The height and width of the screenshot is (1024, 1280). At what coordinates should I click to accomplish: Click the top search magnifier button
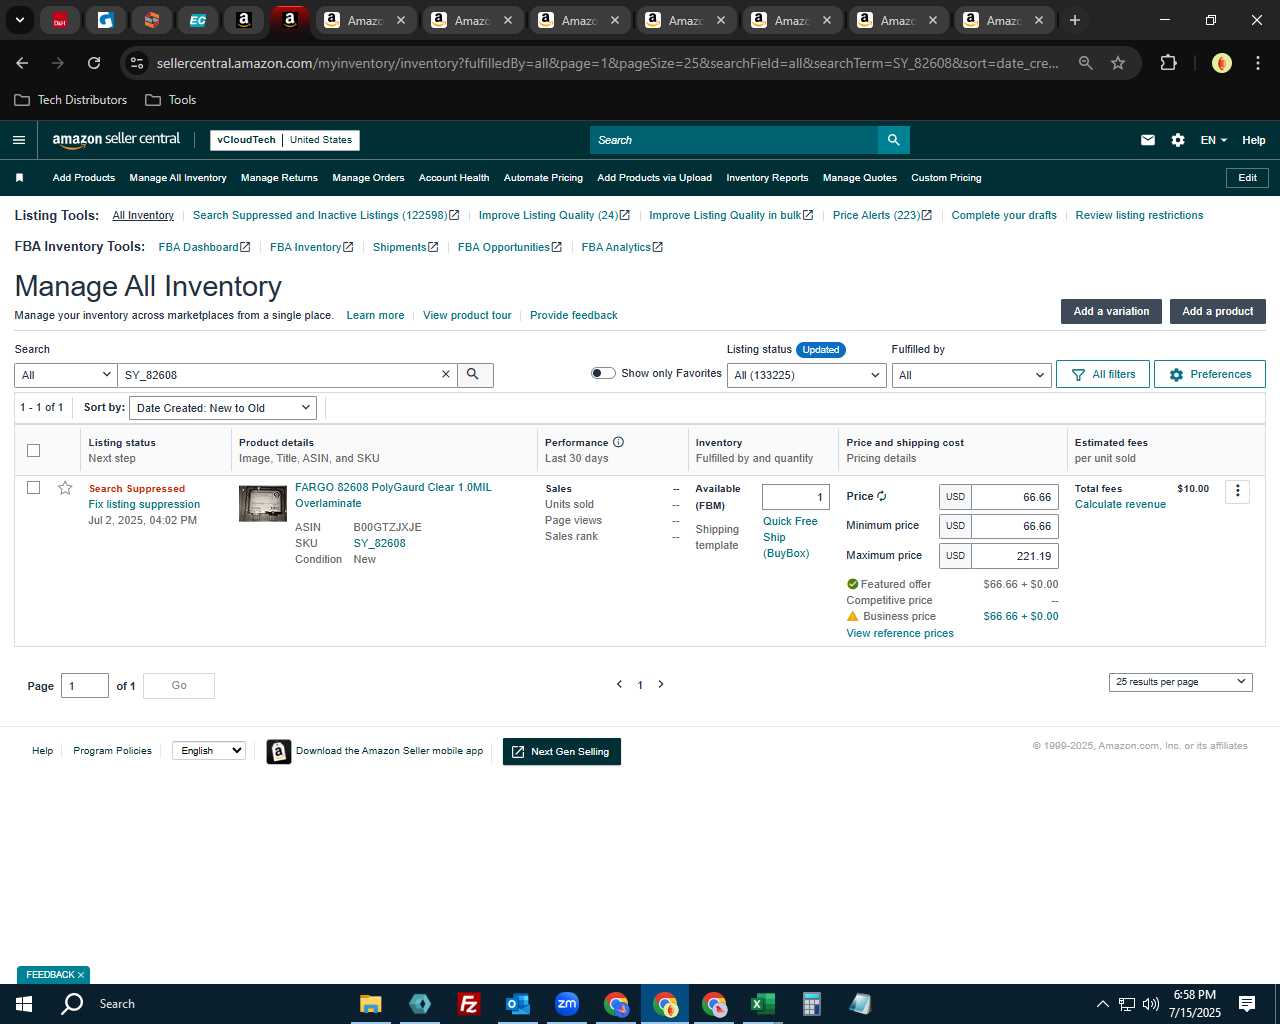pyautogui.click(x=894, y=140)
